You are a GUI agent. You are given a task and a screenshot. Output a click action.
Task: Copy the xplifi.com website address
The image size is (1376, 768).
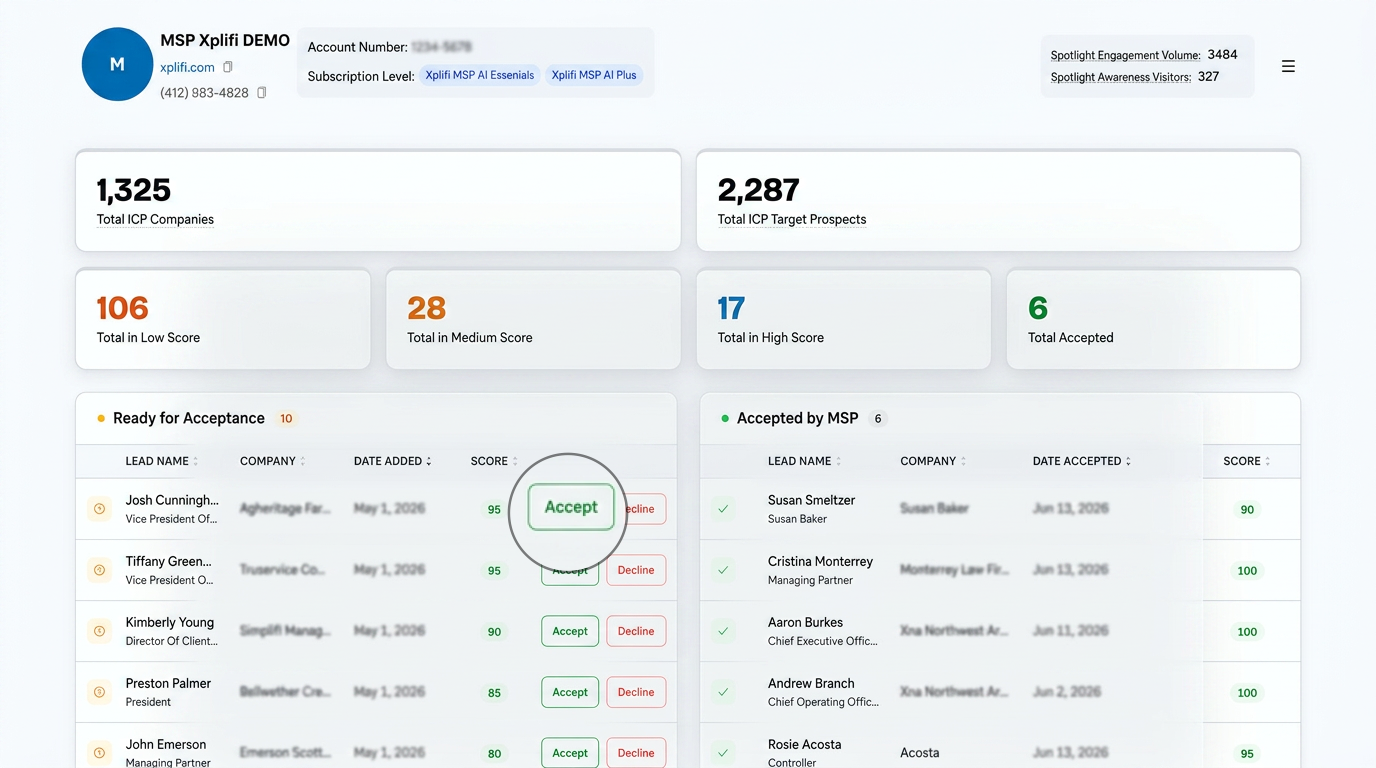click(228, 67)
